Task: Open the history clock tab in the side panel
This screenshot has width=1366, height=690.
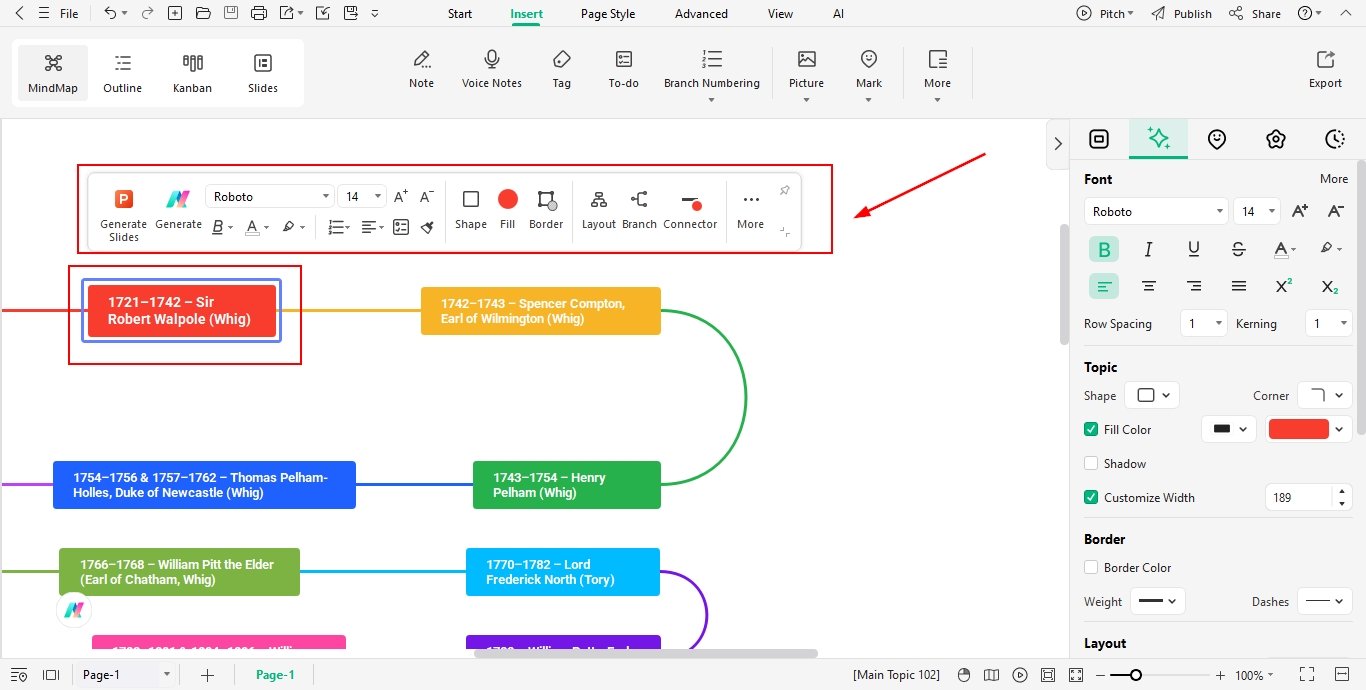Action: pyautogui.click(x=1334, y=139)
